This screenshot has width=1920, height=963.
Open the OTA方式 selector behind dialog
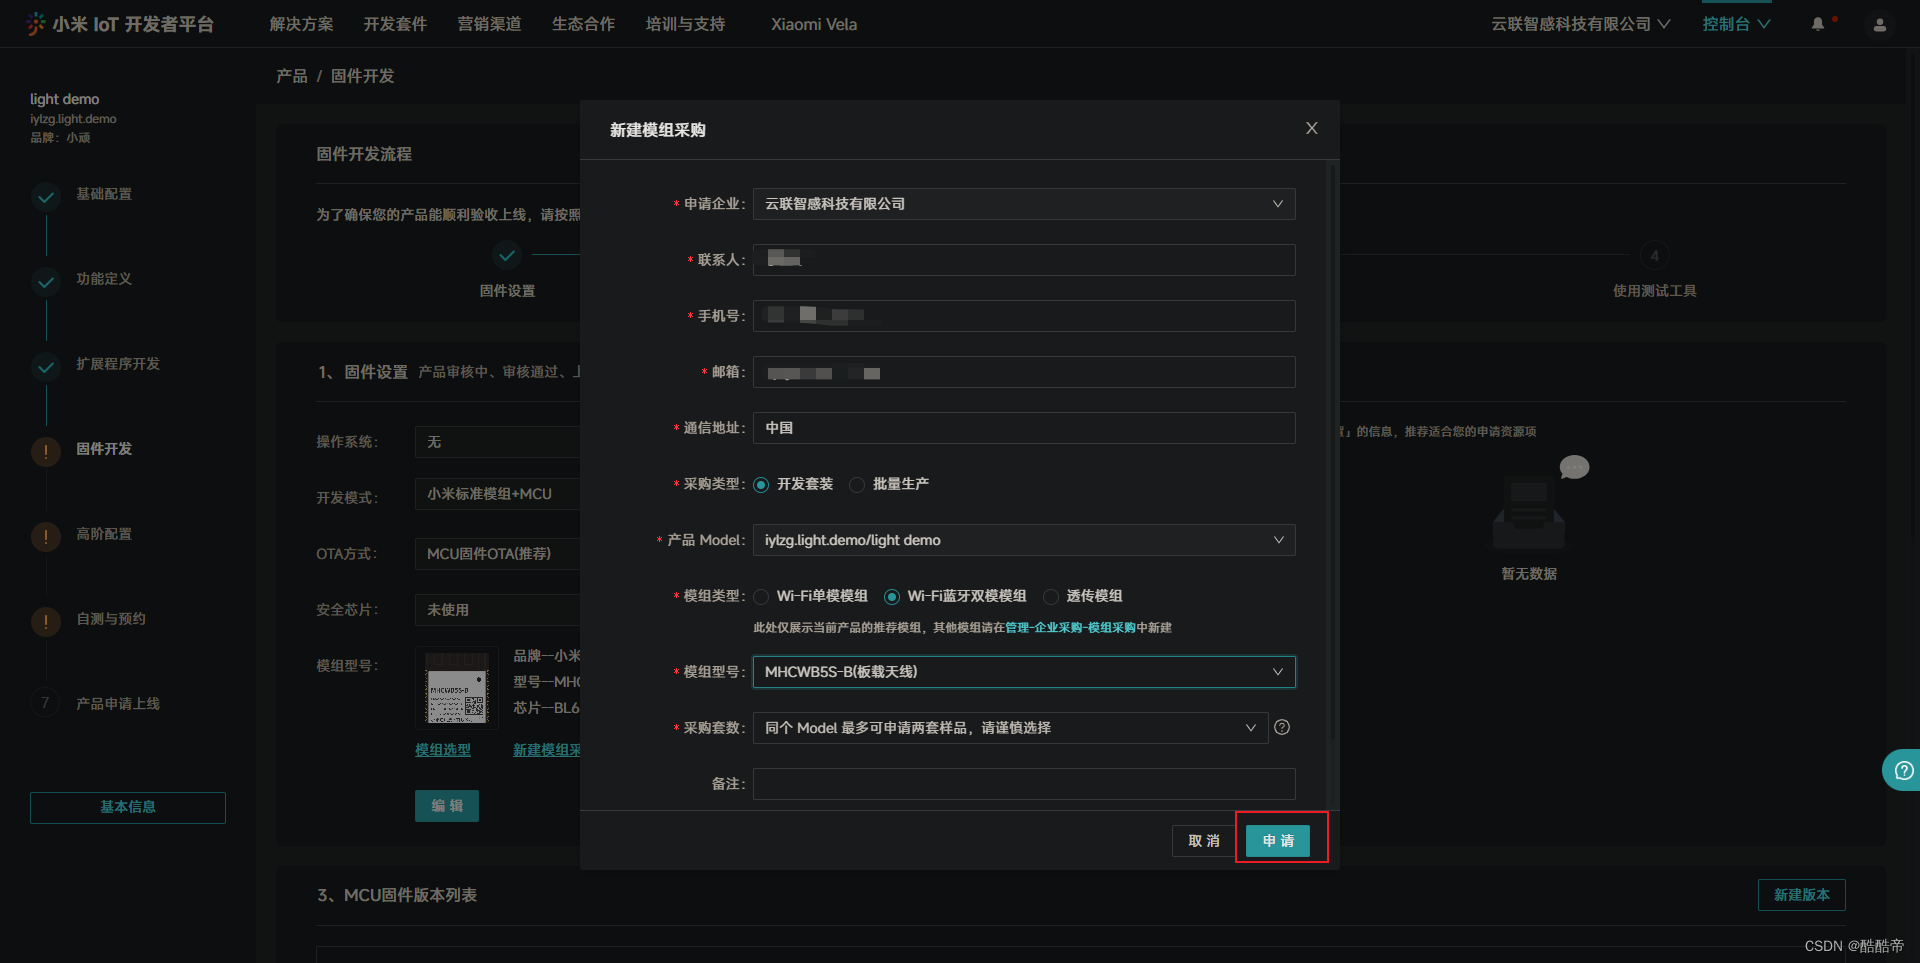pos(497,554)
